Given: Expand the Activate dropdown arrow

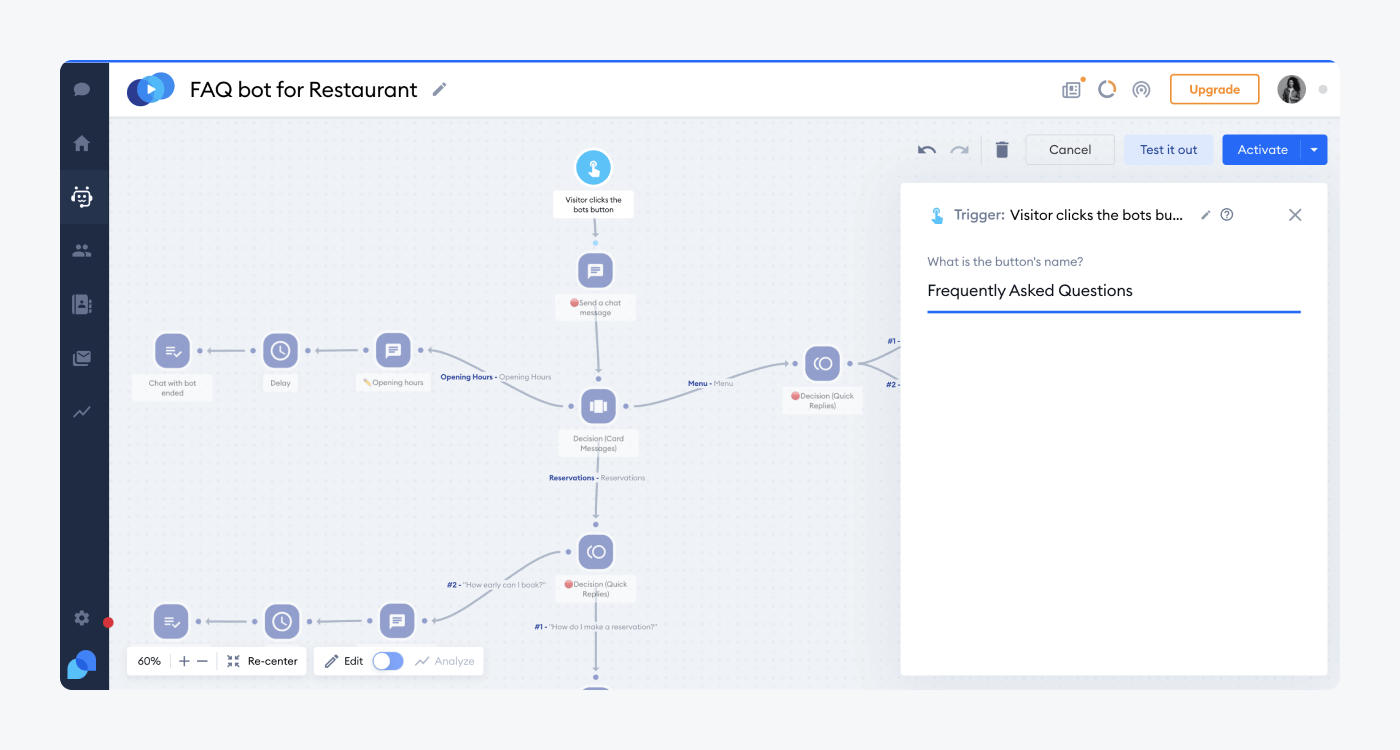Looking at the screenshot, I should coord(1314,150).
